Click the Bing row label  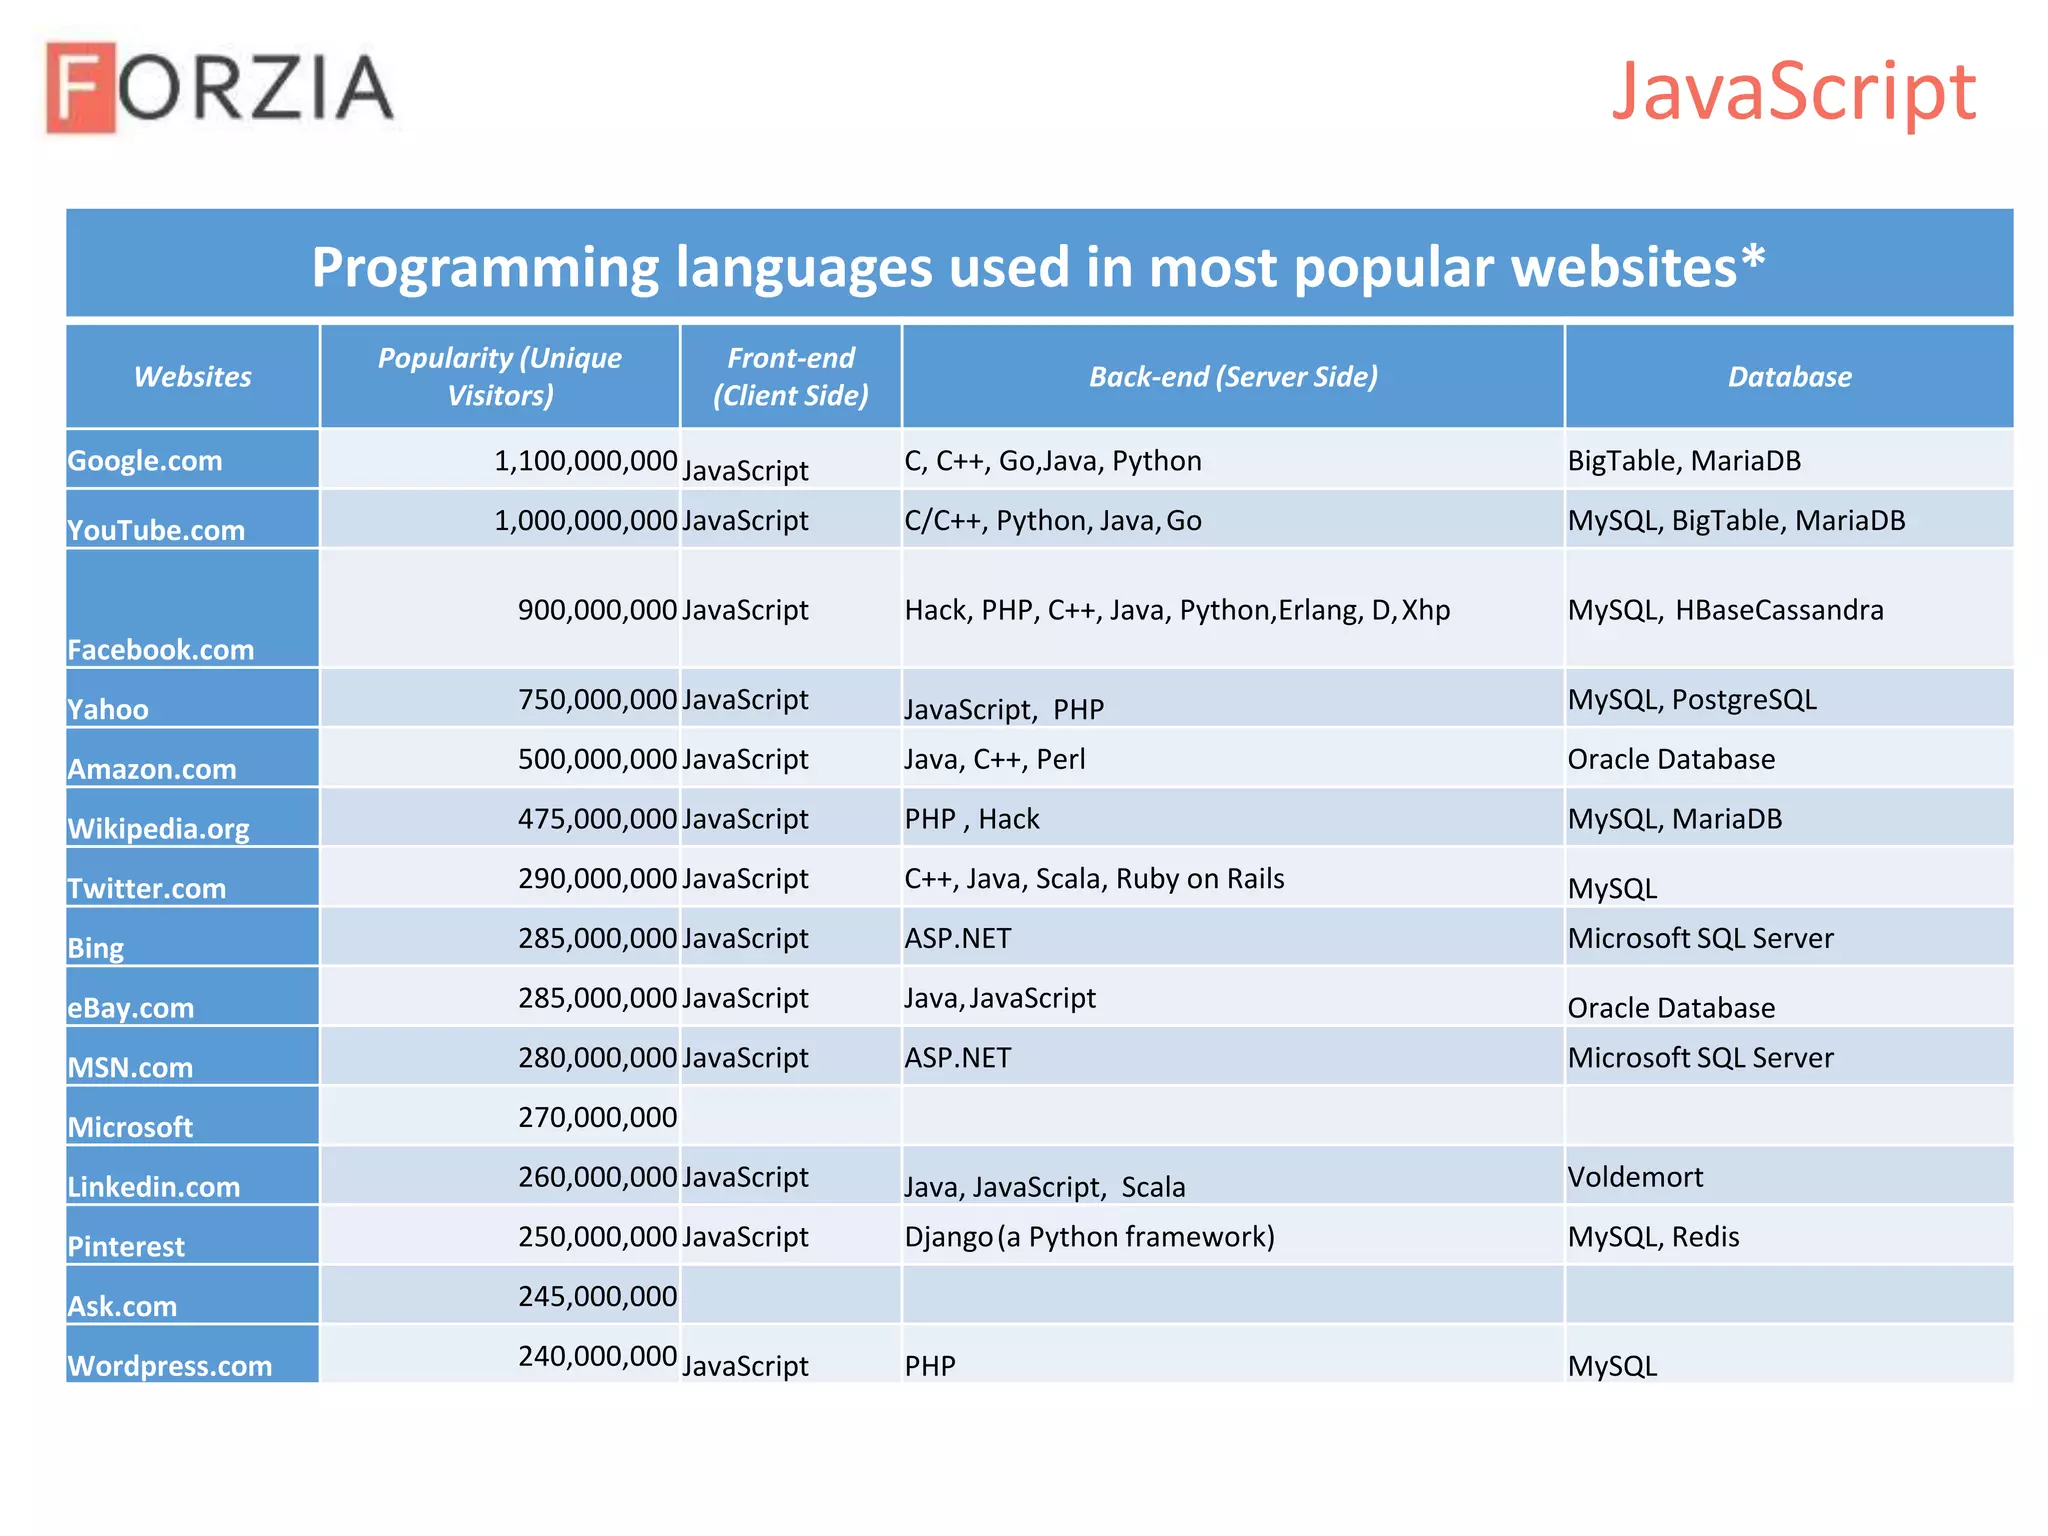(96, 948)
